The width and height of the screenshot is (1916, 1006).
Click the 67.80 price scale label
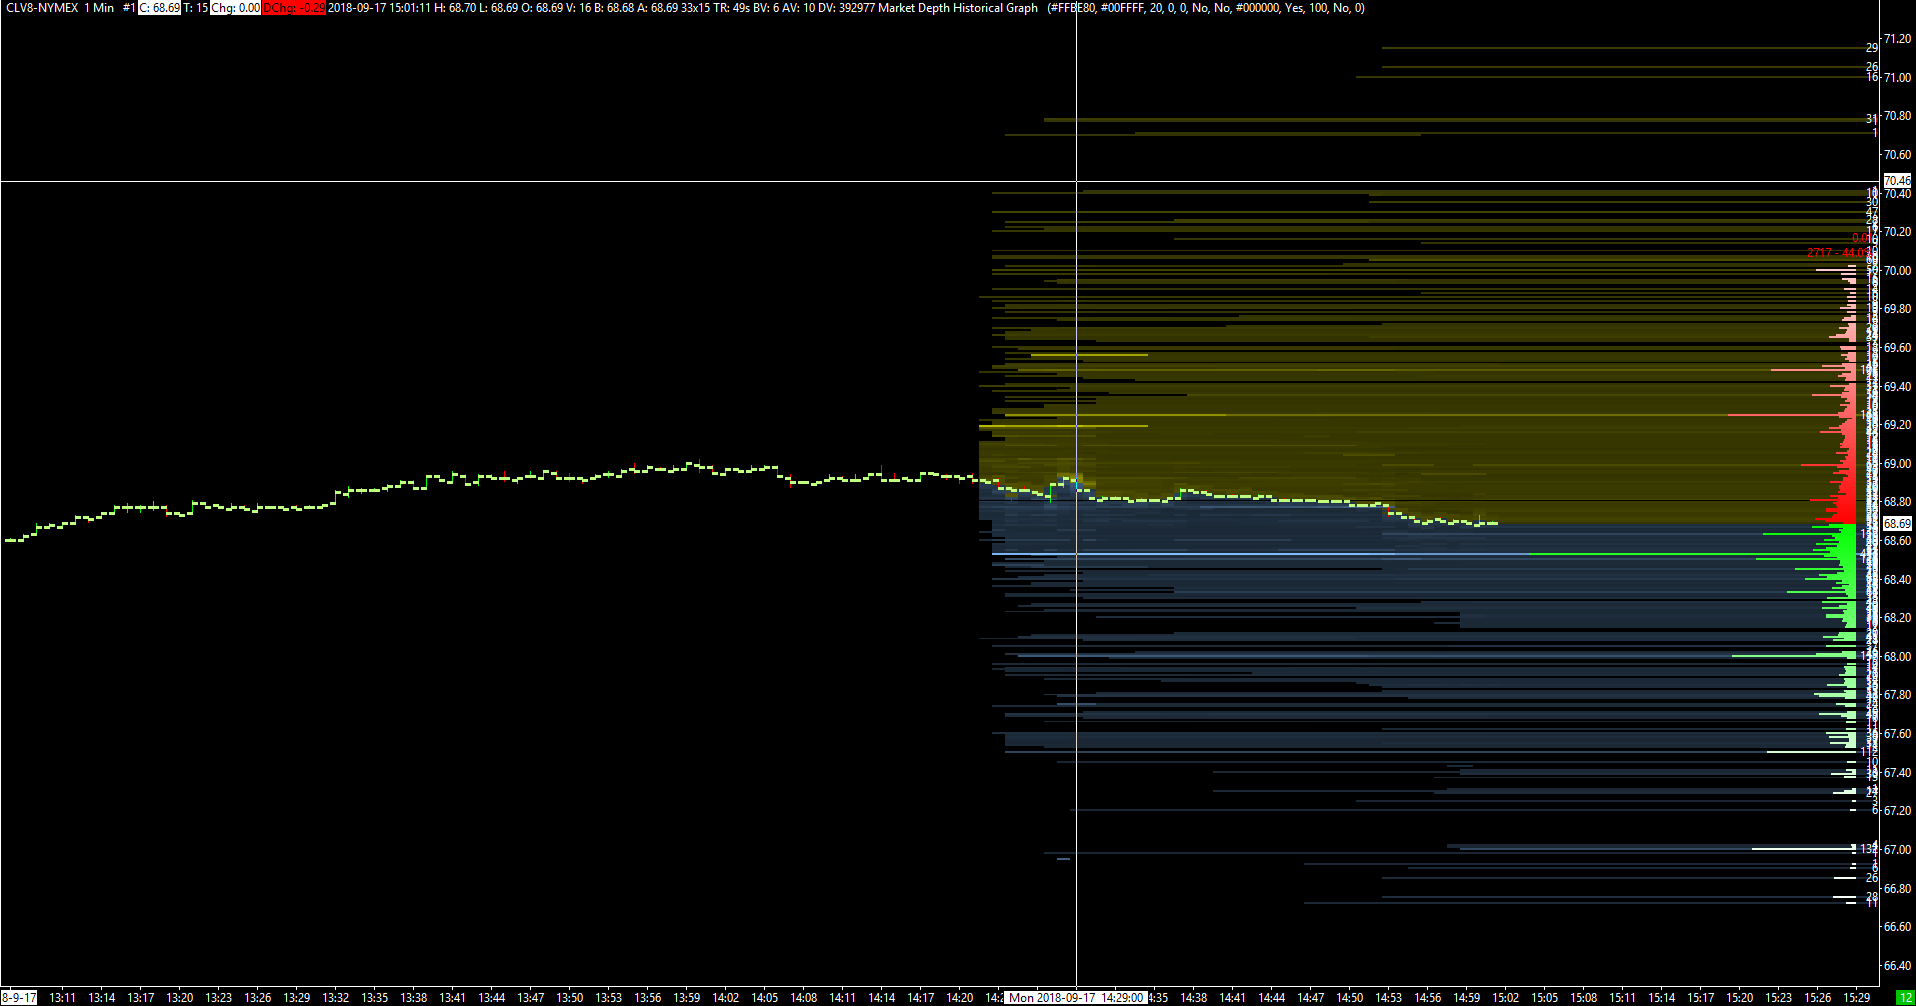[x=1897, y=695]
